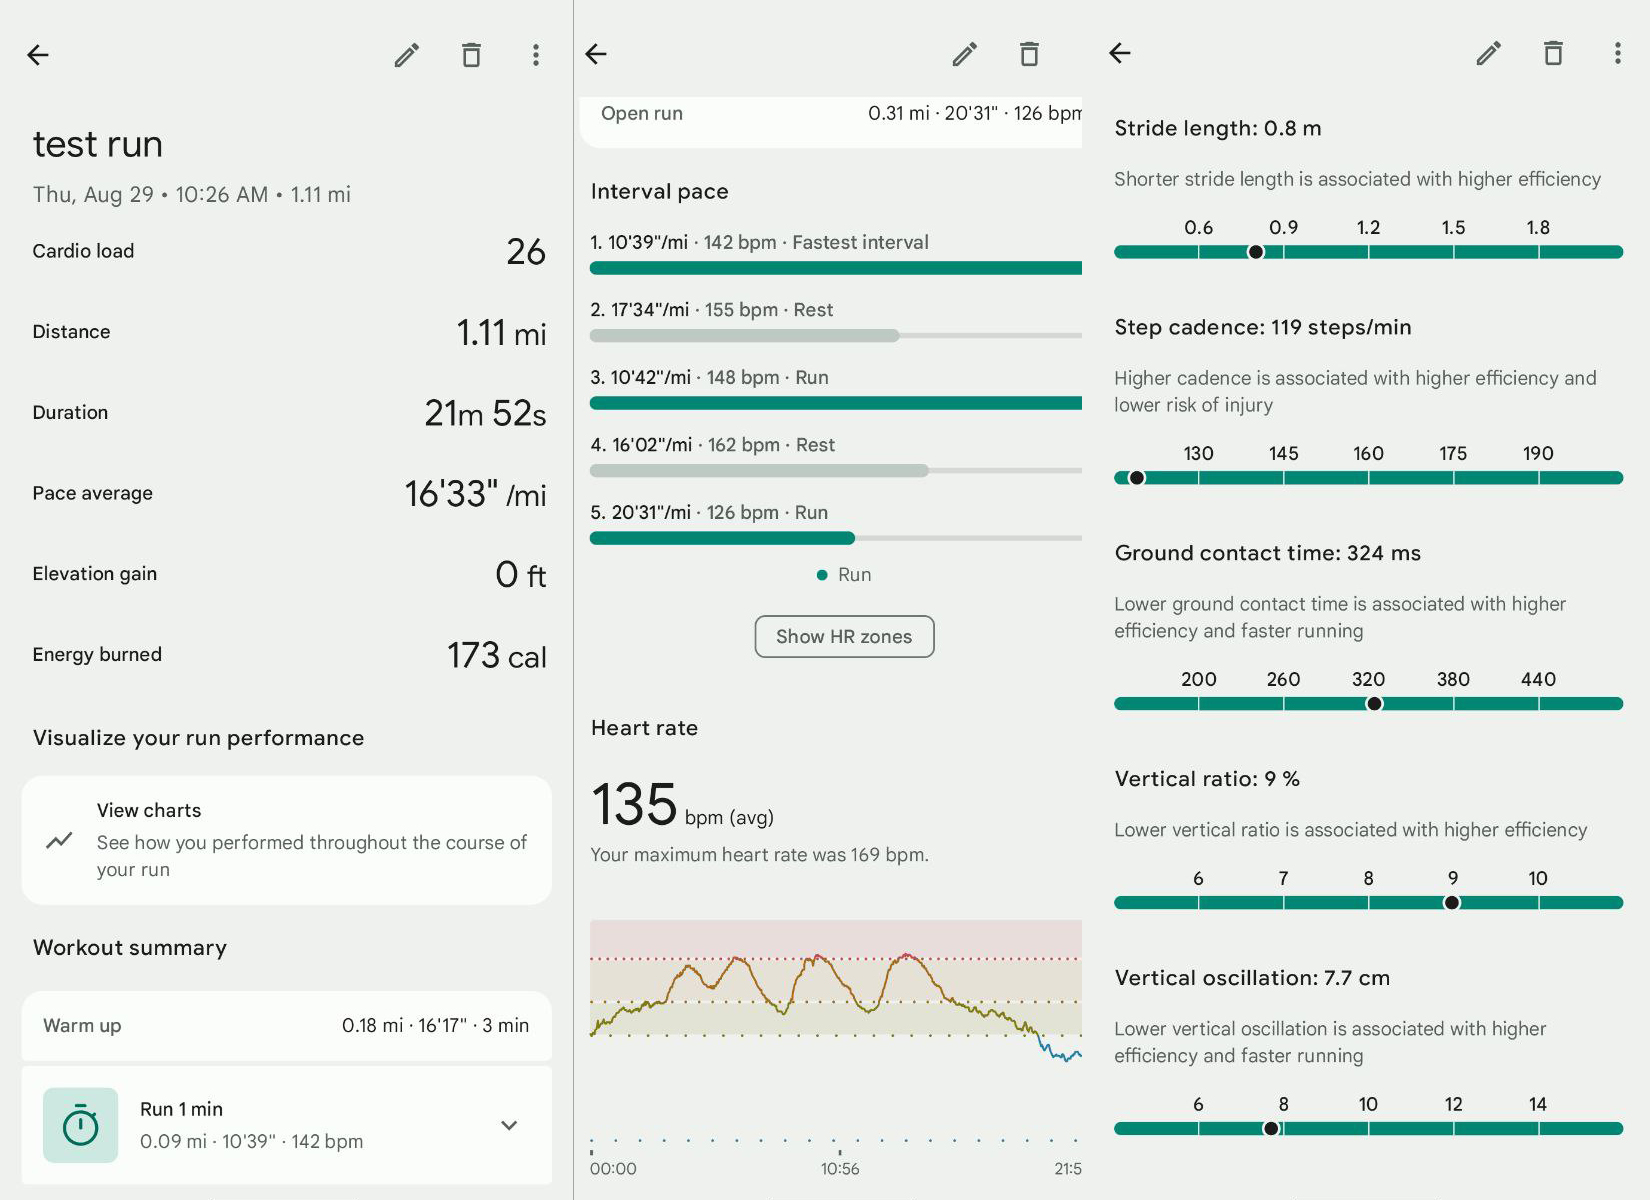This screenshot has width=1650, height=1200.
Task: Select interval 1 Fastest interval pace bar
Action: coord(836,268)
